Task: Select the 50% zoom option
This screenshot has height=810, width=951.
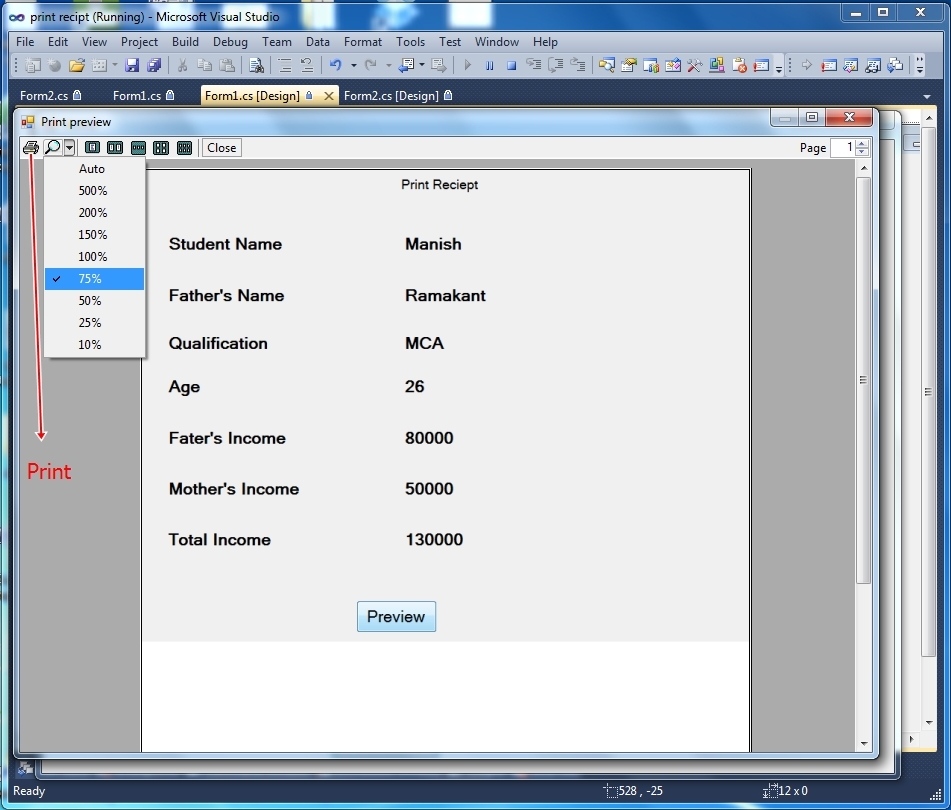Action: 90,300
